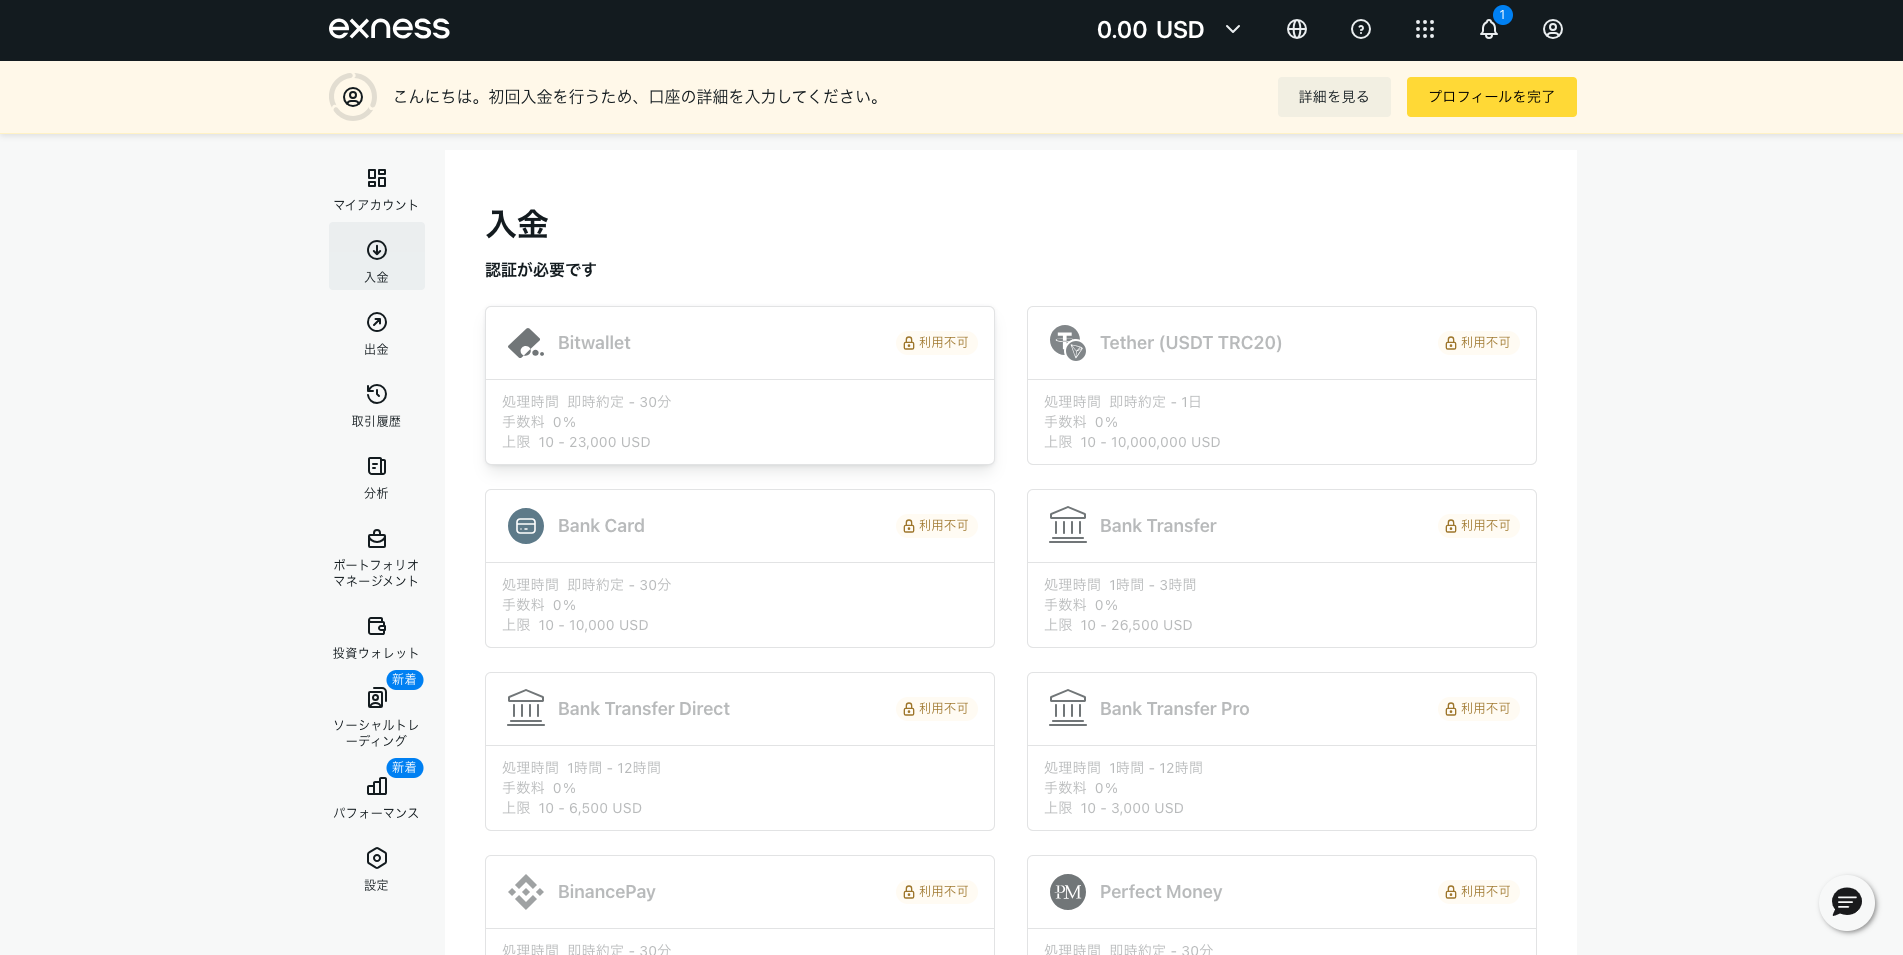This screenshot has height=955, width=1903.
Task: Open the 出金 withdrawal section
Action: (x=377, y=333)
